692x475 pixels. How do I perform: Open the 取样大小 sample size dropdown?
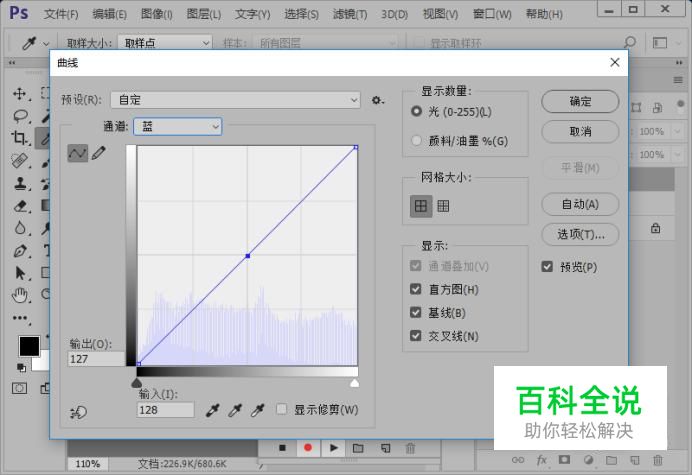[x=165, y=43]
